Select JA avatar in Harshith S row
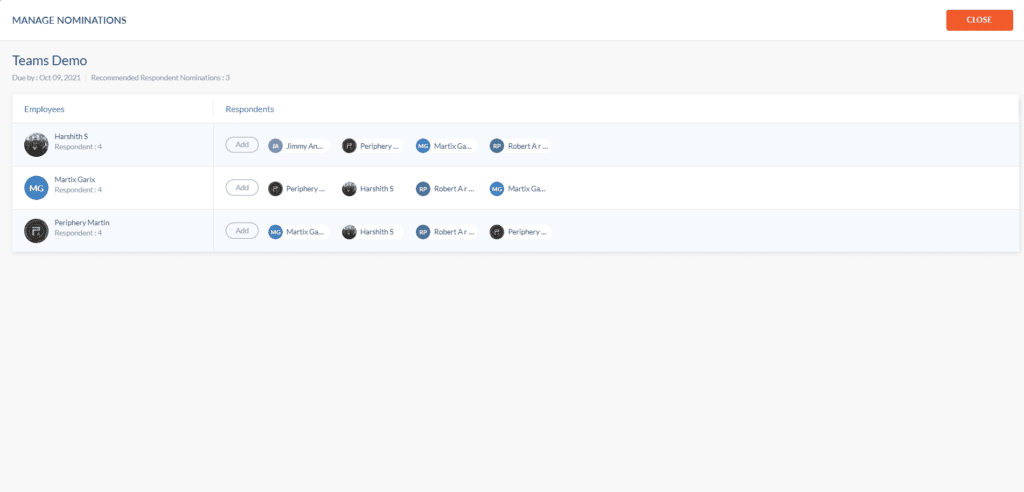Image resolution: width=1024 pixels, height=492 pixels. (x=276, y=146)
